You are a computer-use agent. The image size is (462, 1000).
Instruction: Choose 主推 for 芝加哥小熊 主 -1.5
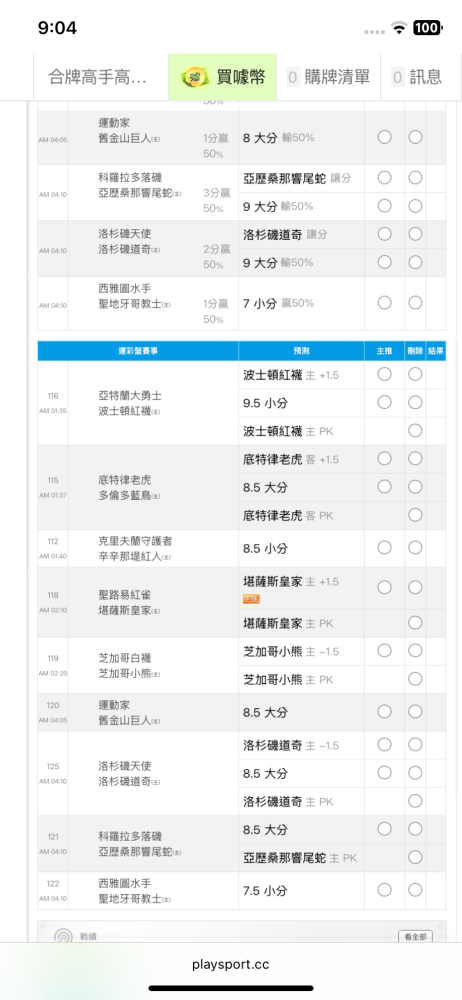[384, 651]
